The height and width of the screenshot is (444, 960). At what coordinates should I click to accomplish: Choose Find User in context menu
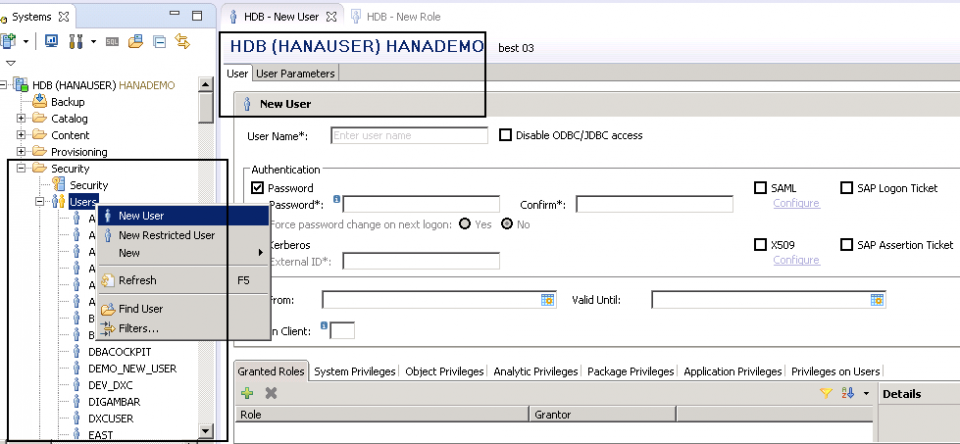click(x=183, y=309)
